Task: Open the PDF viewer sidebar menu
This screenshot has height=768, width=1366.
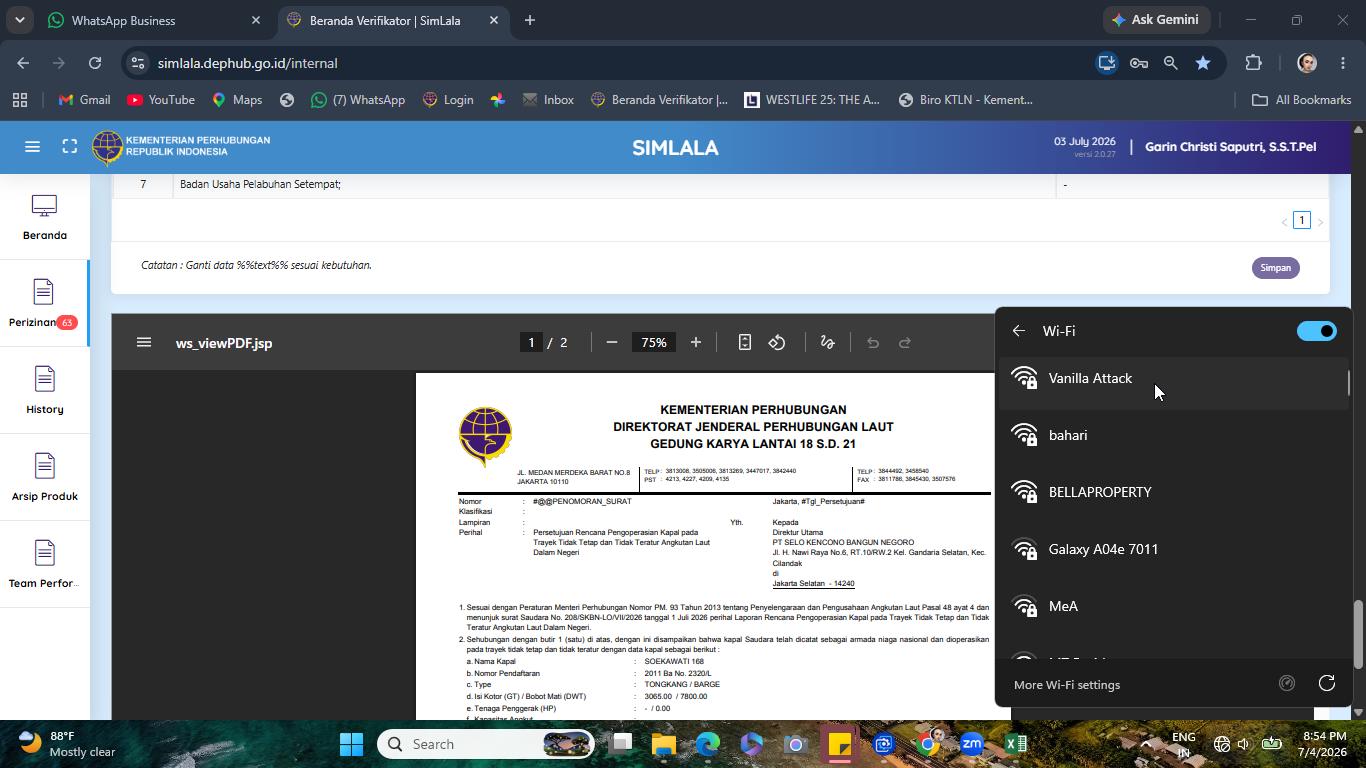Action: pos(144,343)
